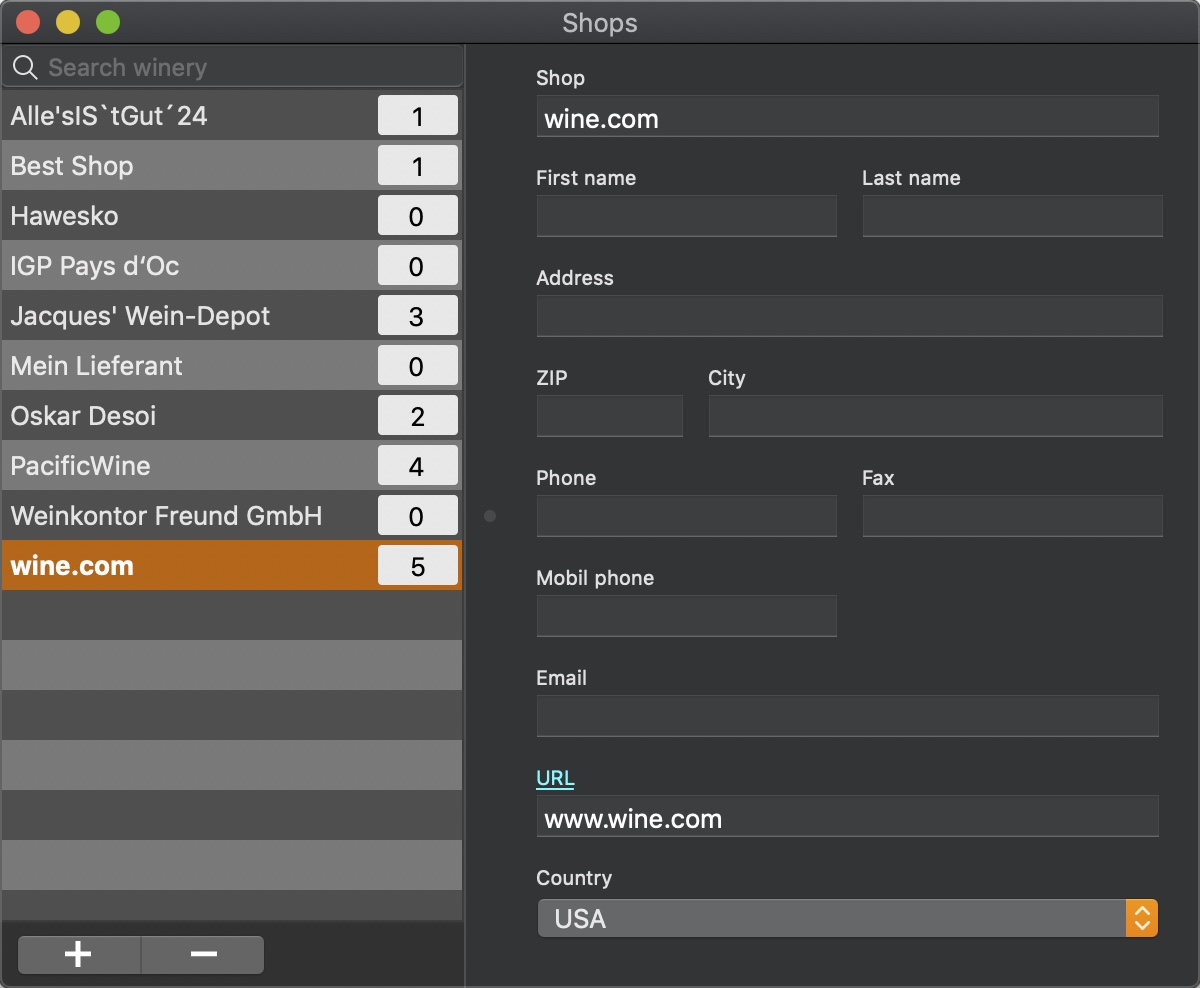Click the Mobil phone field
The image size is (1200, 988).
click(687, 616)
